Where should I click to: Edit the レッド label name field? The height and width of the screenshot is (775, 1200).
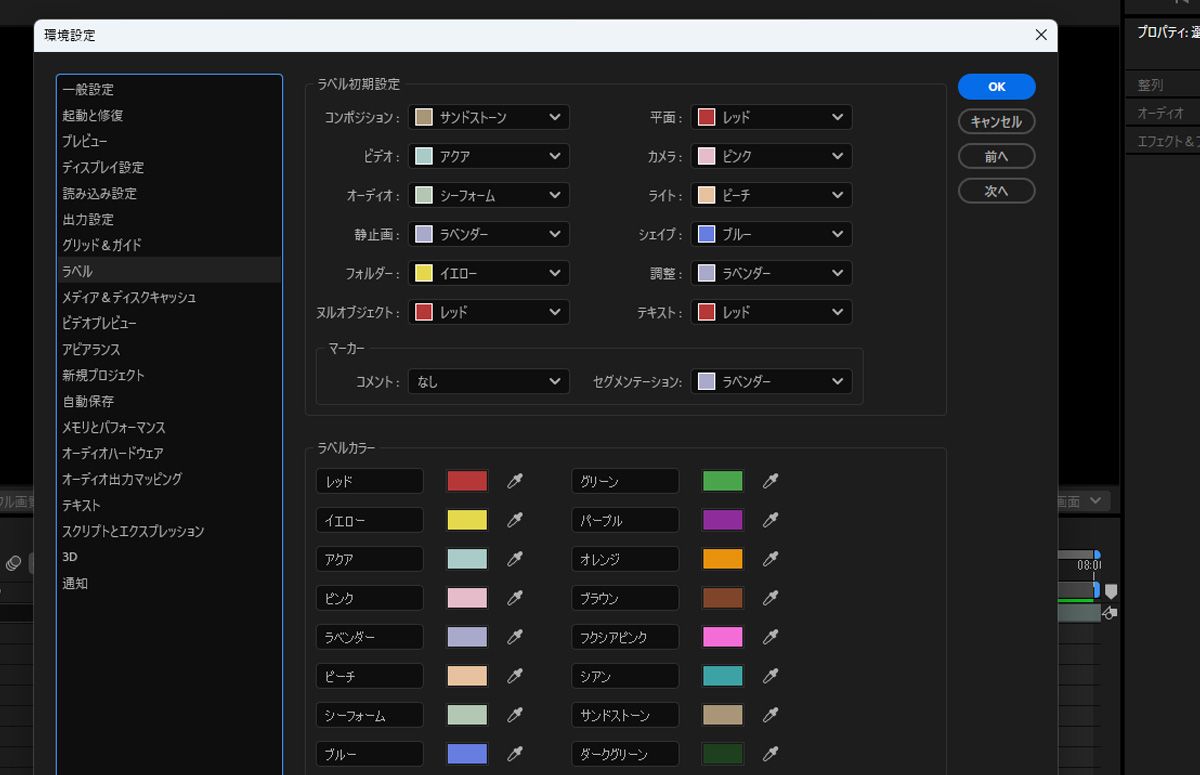pos(370,481)
